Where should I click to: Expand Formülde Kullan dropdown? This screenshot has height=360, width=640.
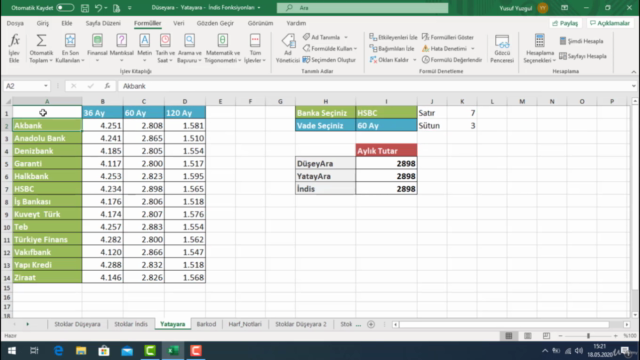pos(355,49)
